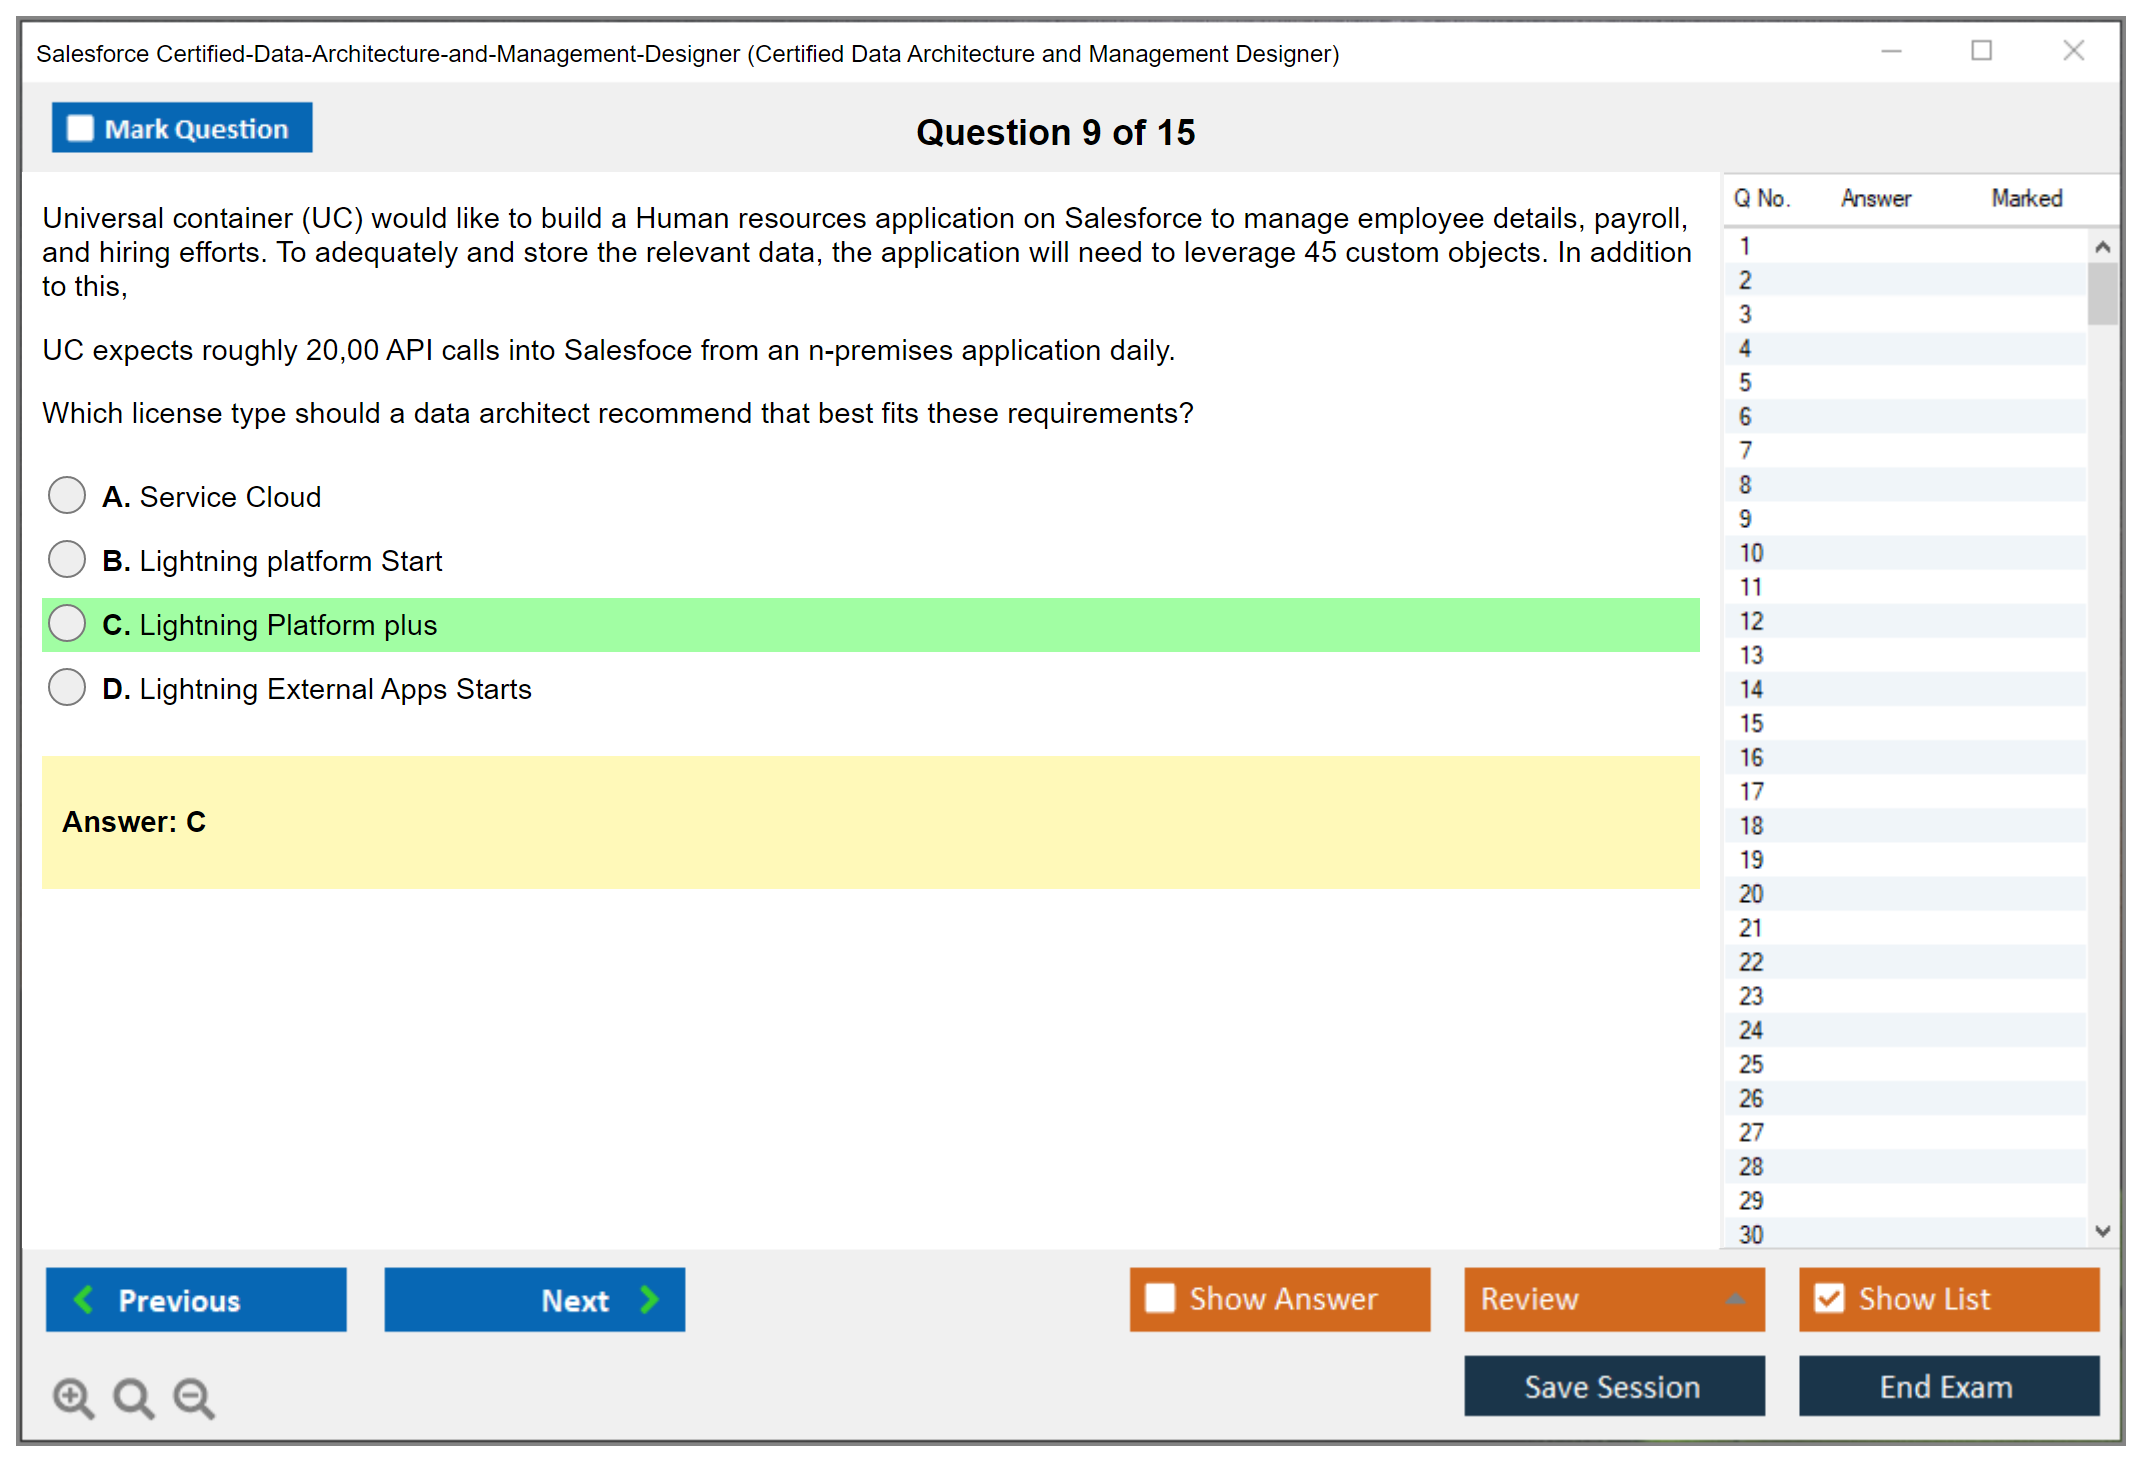
Task: Click the green left arrow on Previous
Action: click(x=84, y=1299)
